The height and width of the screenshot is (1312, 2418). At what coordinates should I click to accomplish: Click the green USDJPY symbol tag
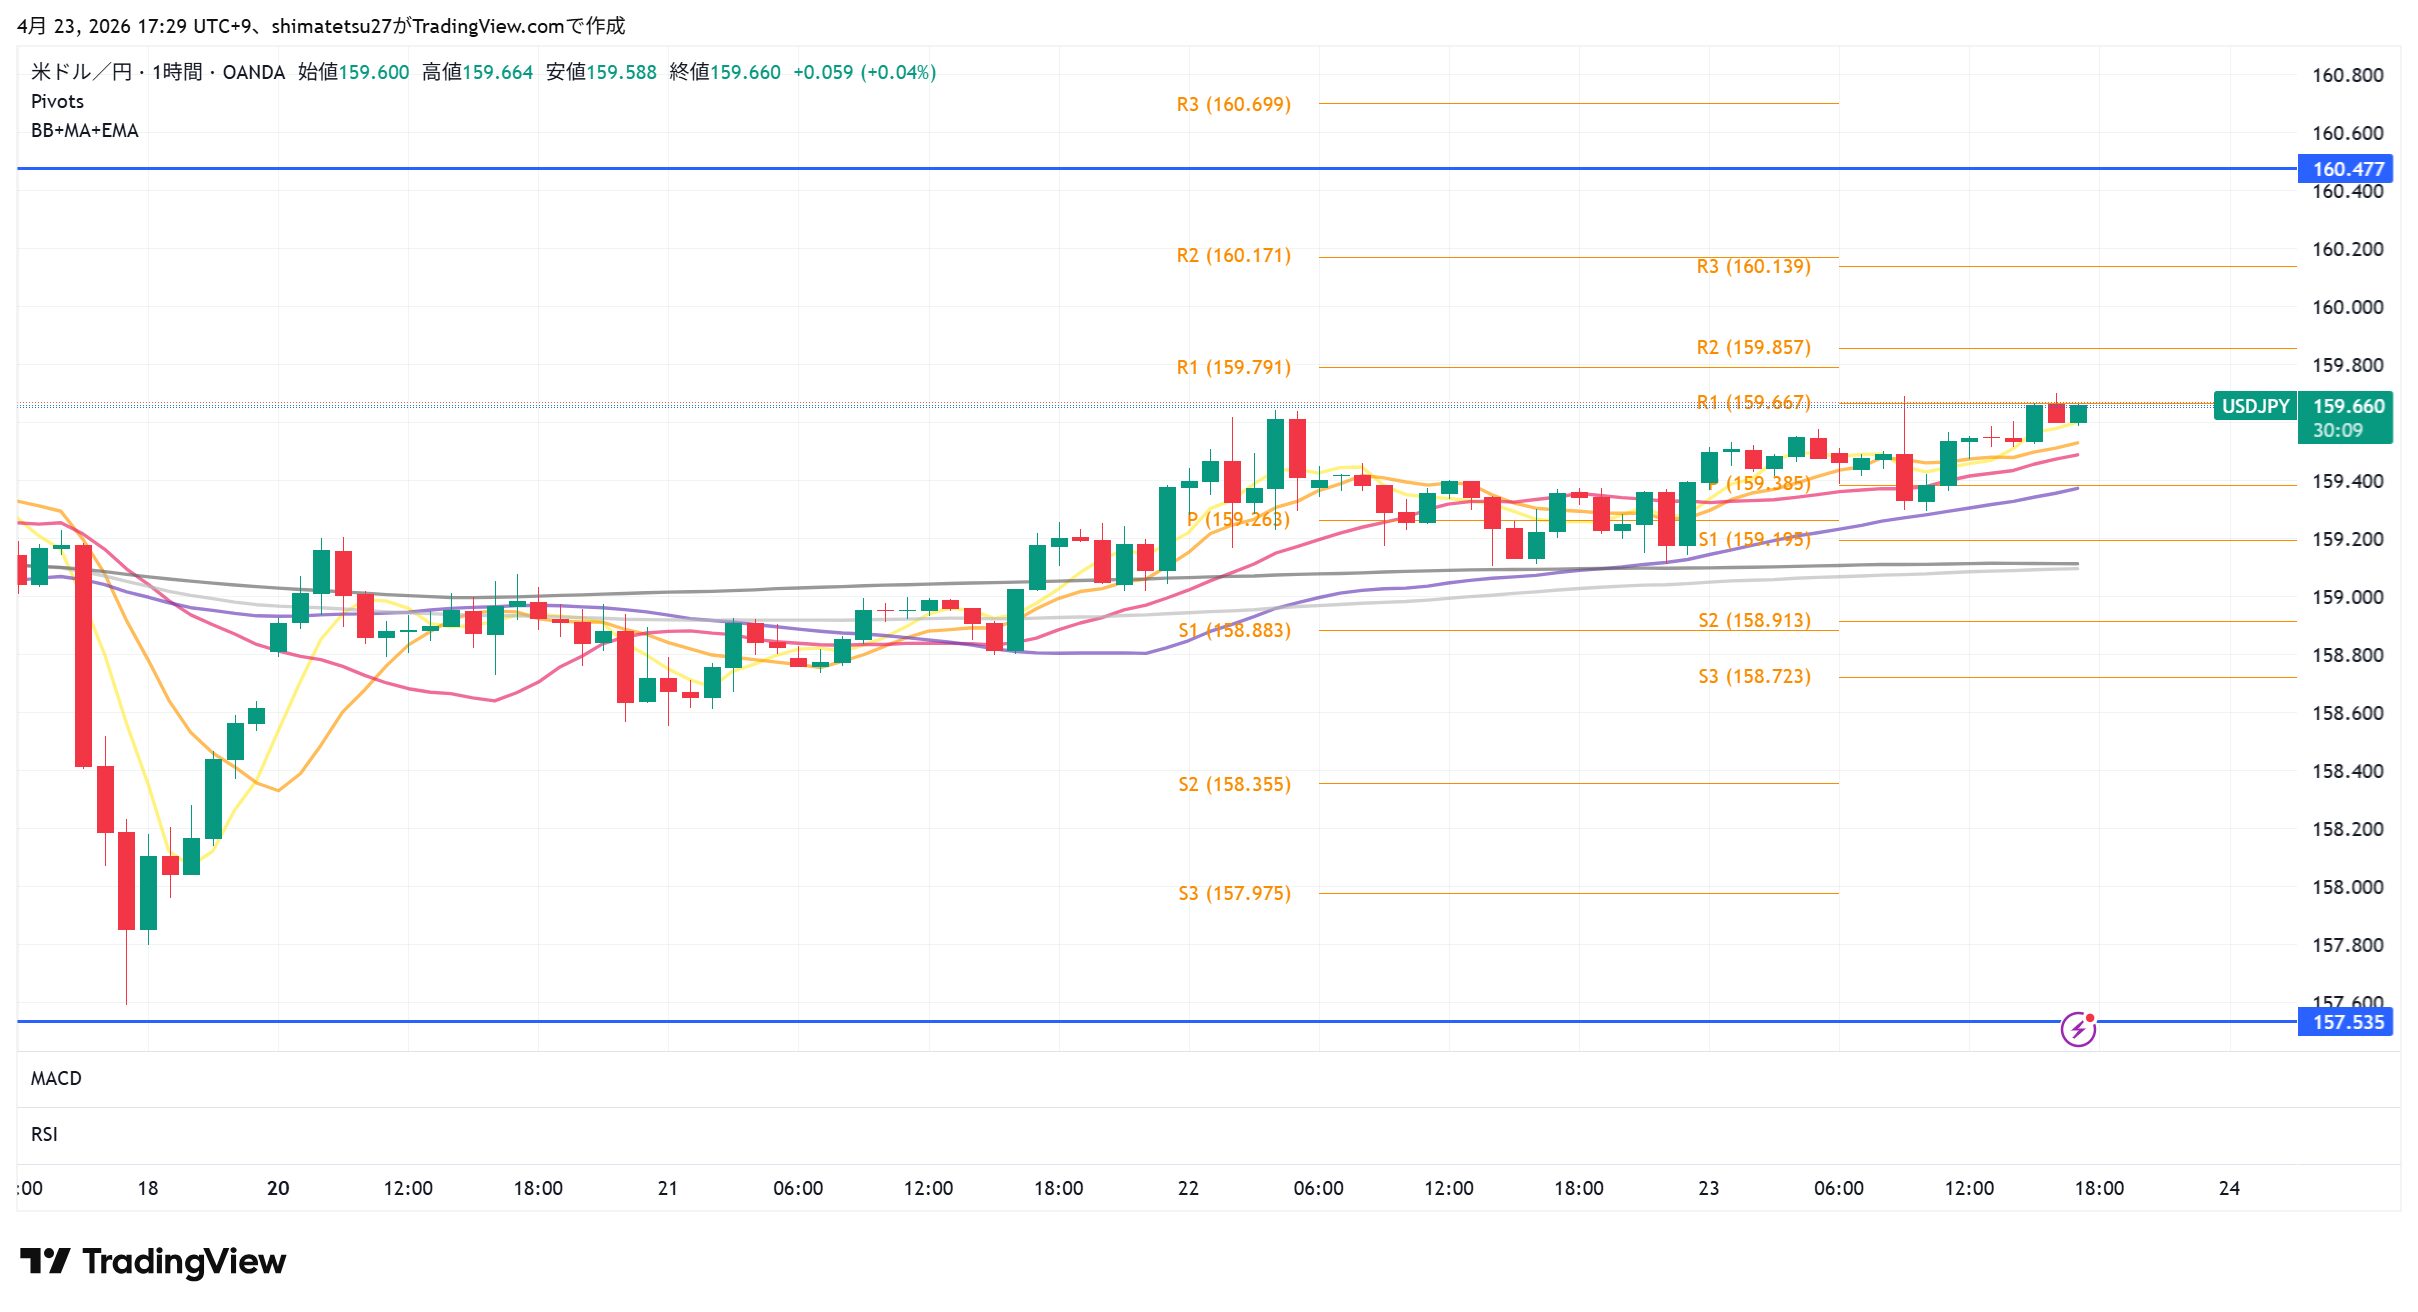[x=2255, y=406]
